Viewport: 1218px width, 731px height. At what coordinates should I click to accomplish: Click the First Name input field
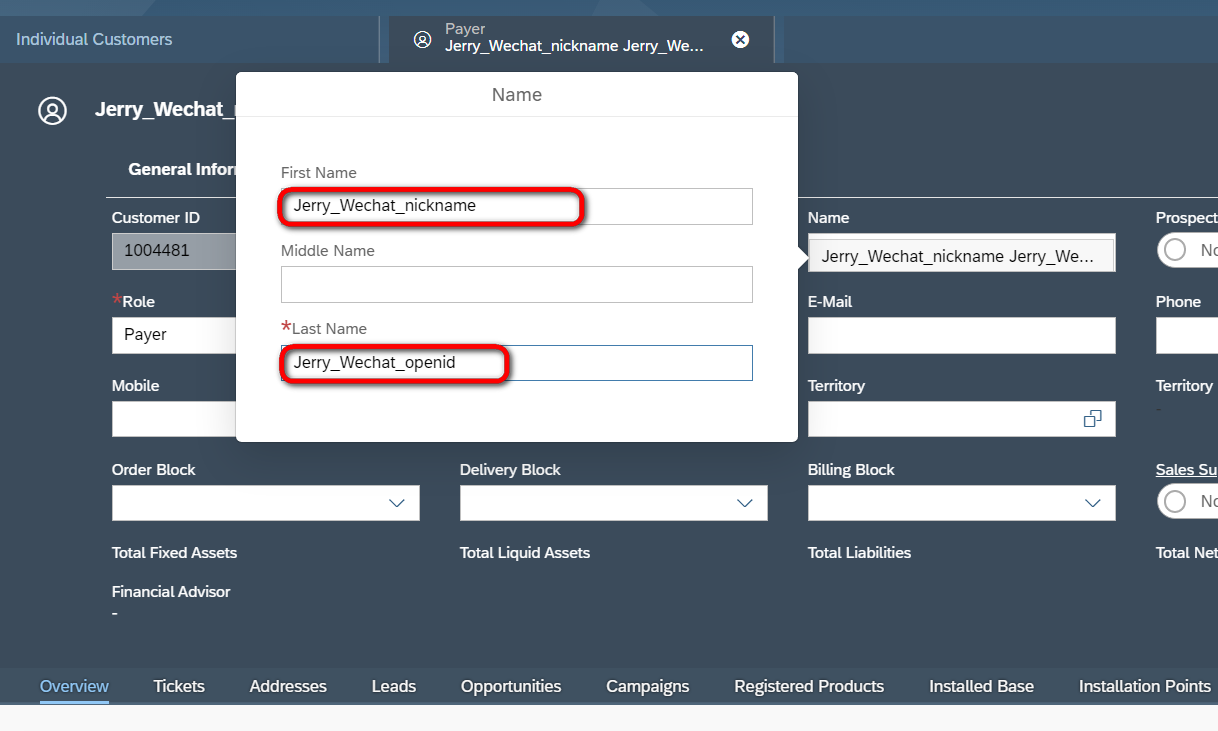(517, 206)
